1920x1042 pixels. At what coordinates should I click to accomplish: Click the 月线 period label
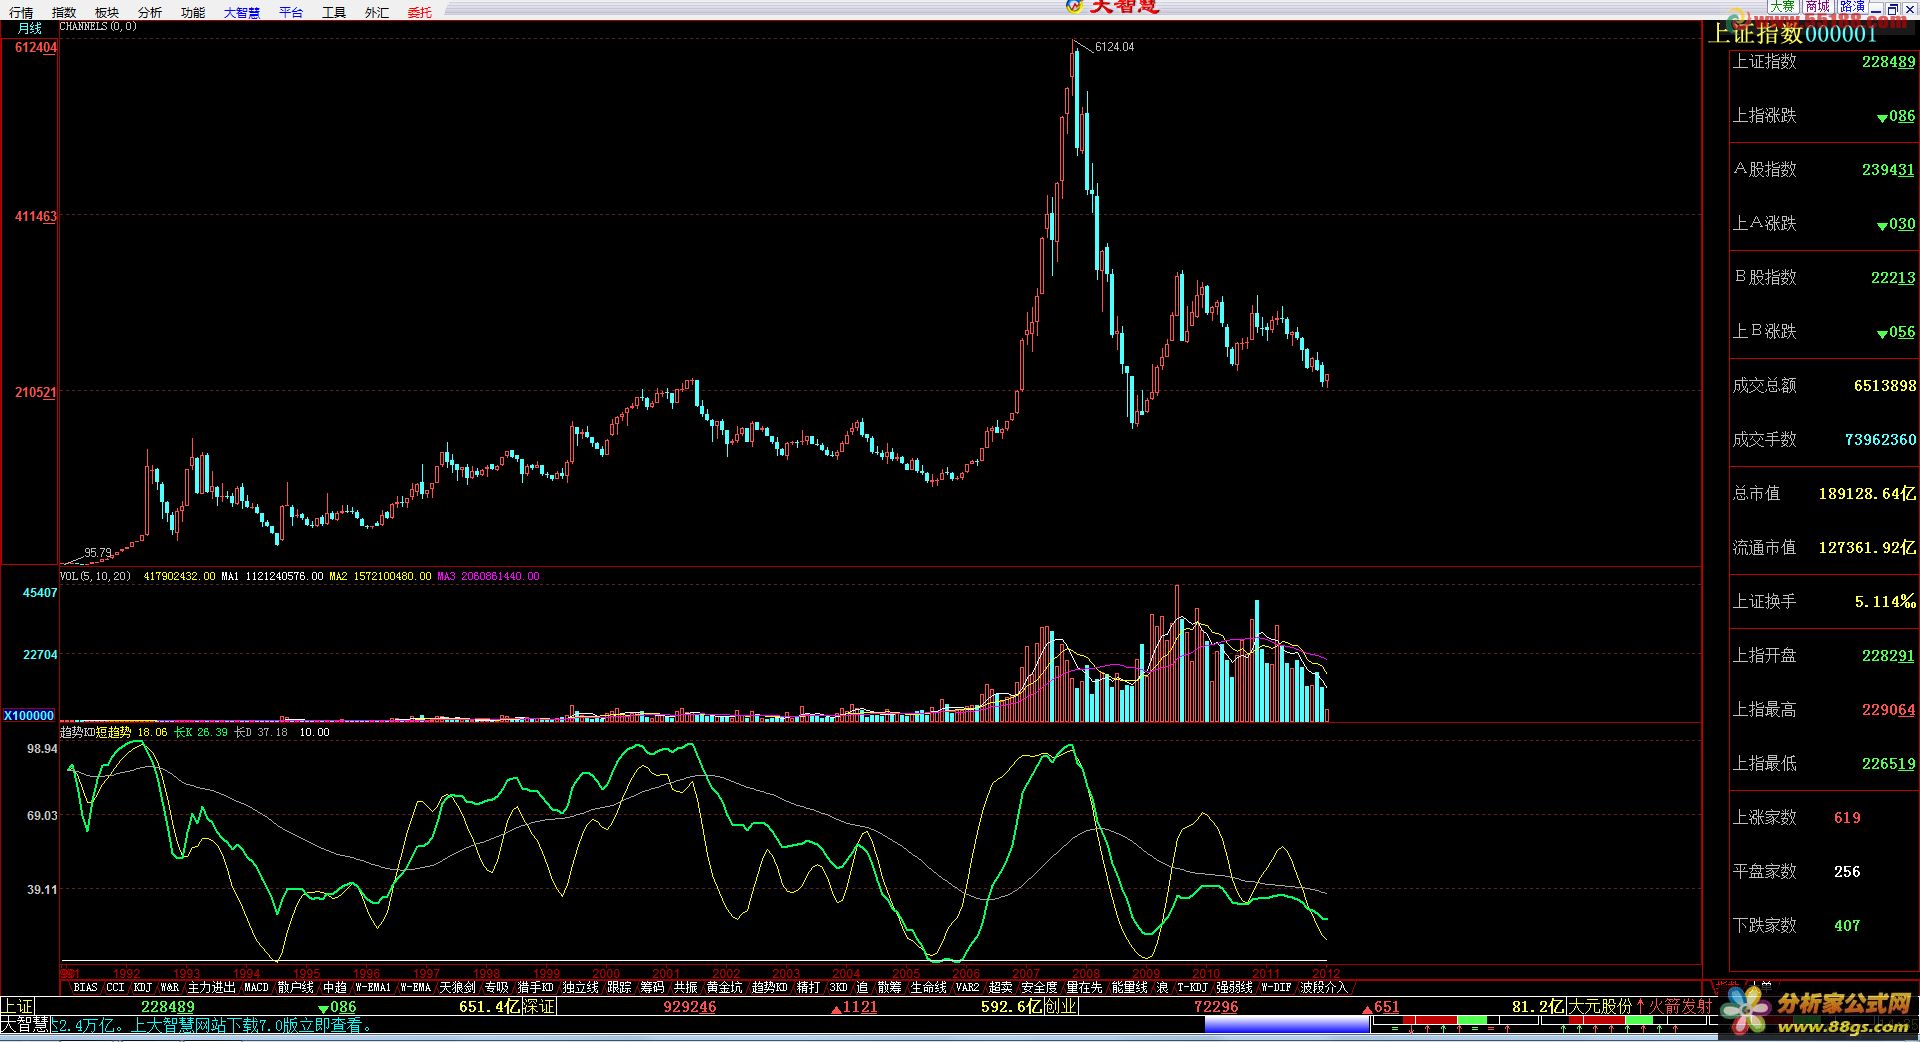pos(30,29)
